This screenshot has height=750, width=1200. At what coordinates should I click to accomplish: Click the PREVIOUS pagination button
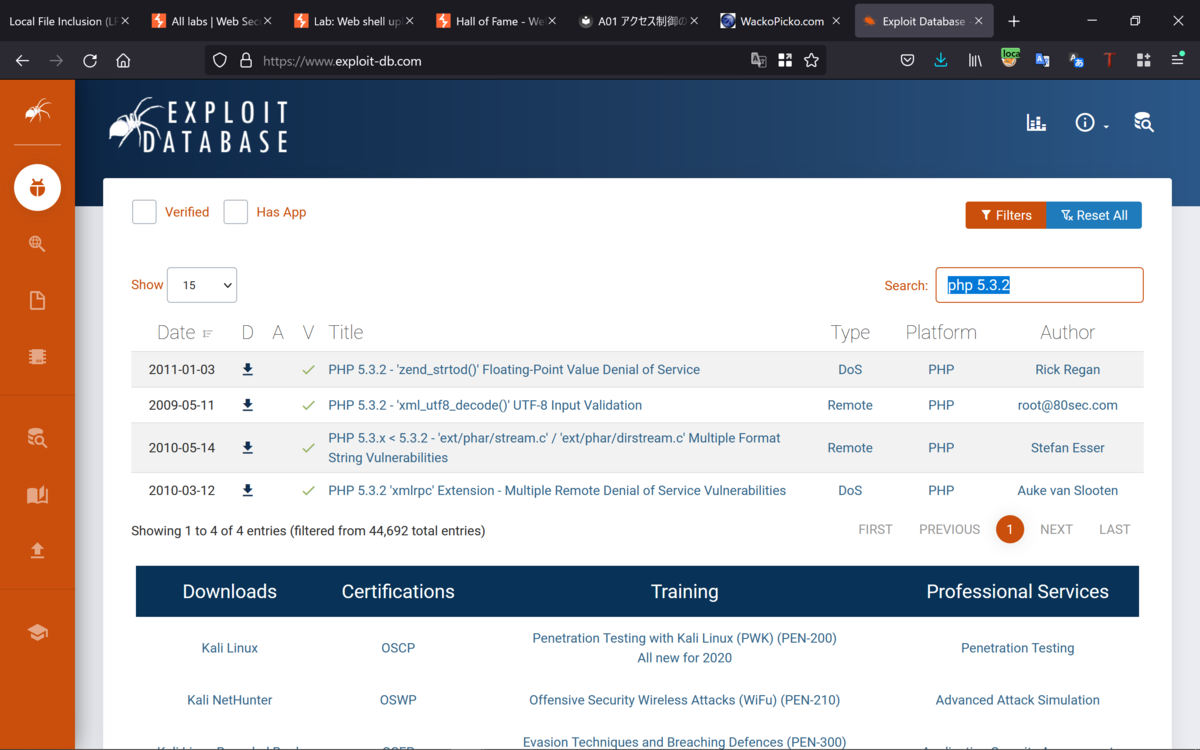[x=949, y=529]
